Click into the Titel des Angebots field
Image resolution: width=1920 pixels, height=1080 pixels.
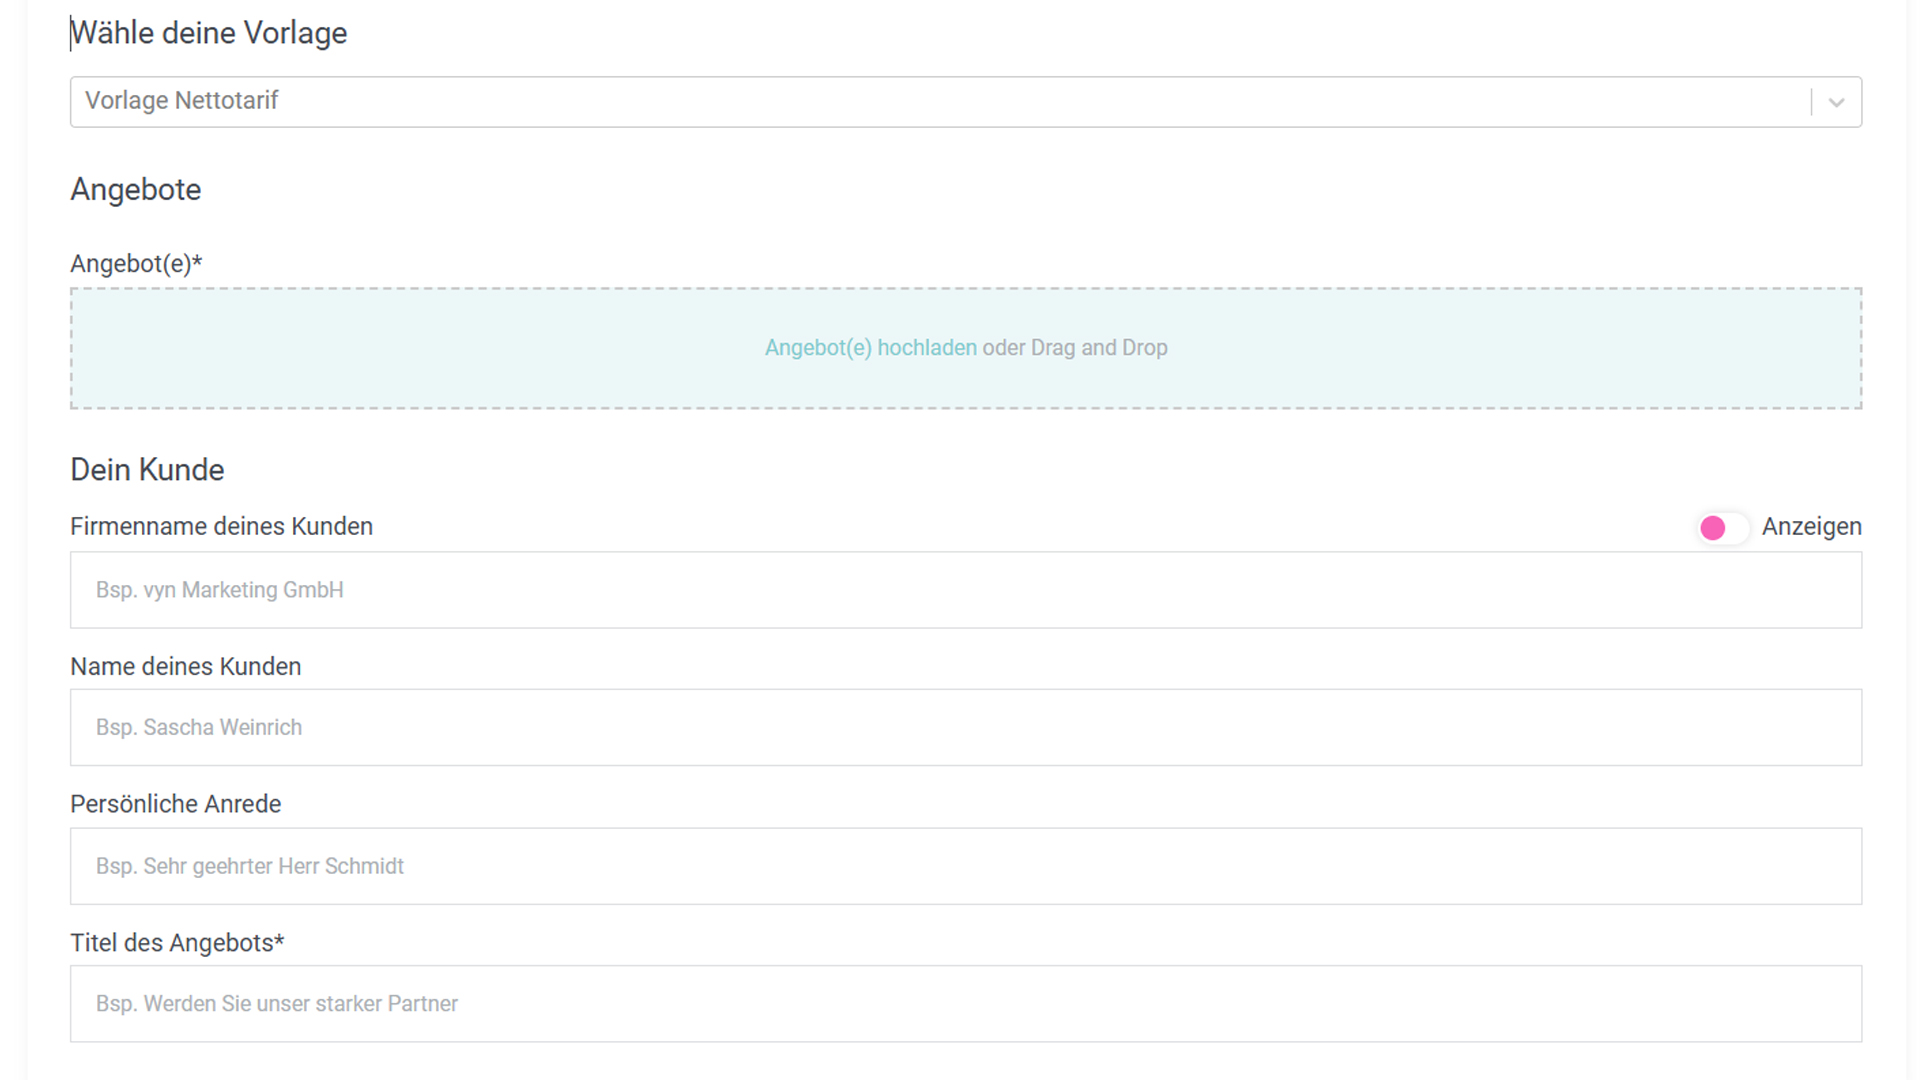[x=965, y=1003]
